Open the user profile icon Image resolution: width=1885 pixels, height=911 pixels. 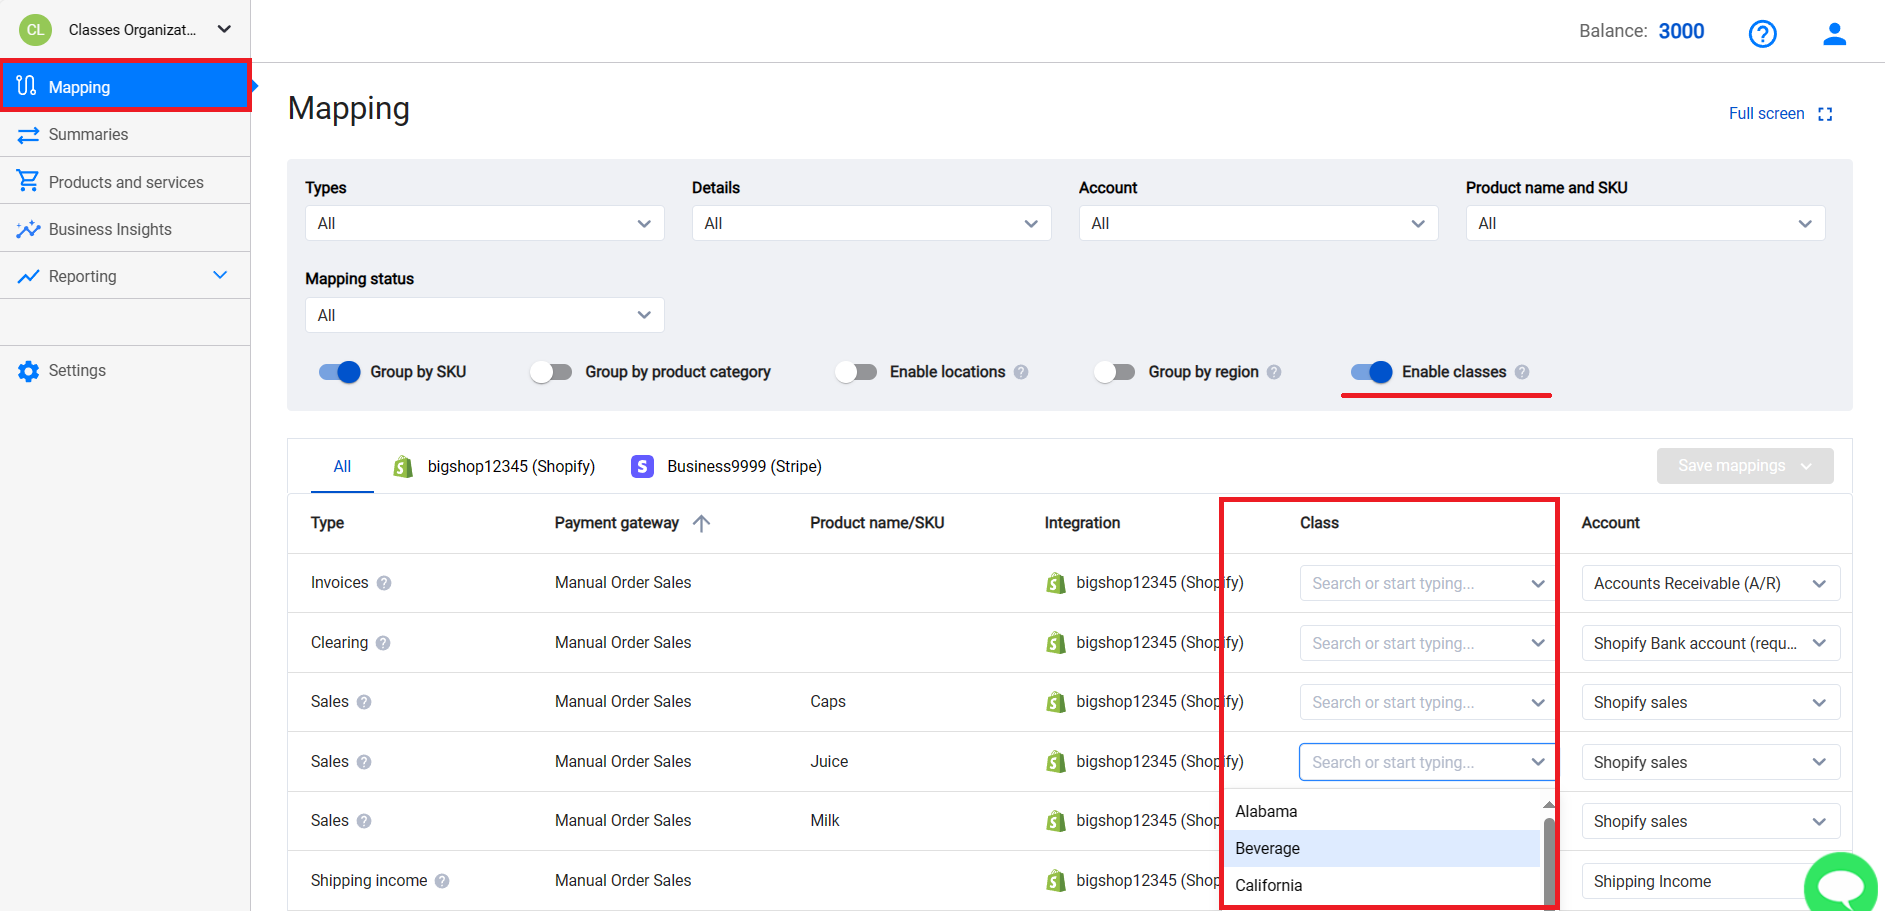1835,33
